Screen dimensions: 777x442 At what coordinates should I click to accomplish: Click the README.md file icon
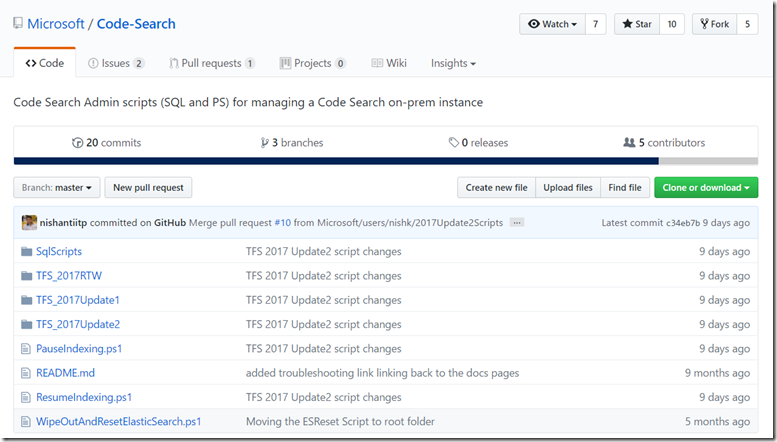click(x=26, y=373)
